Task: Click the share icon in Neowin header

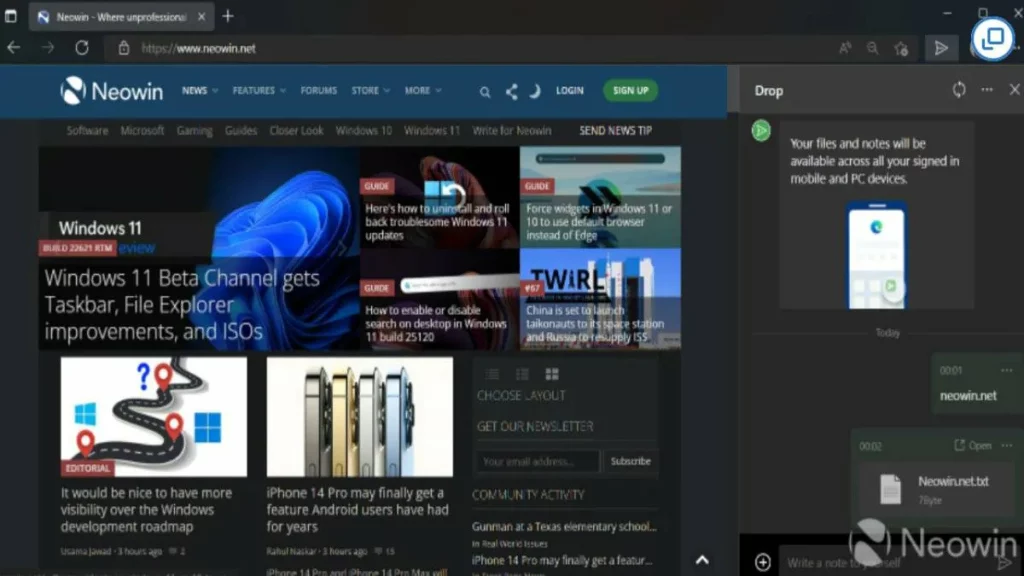Action: click(x=511, y=91)
